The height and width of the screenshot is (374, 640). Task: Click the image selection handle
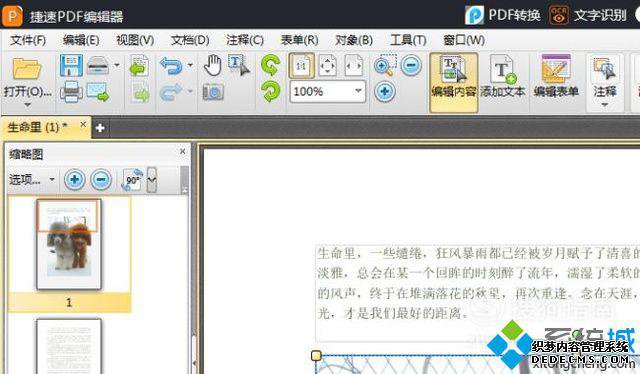pos(316,356)
